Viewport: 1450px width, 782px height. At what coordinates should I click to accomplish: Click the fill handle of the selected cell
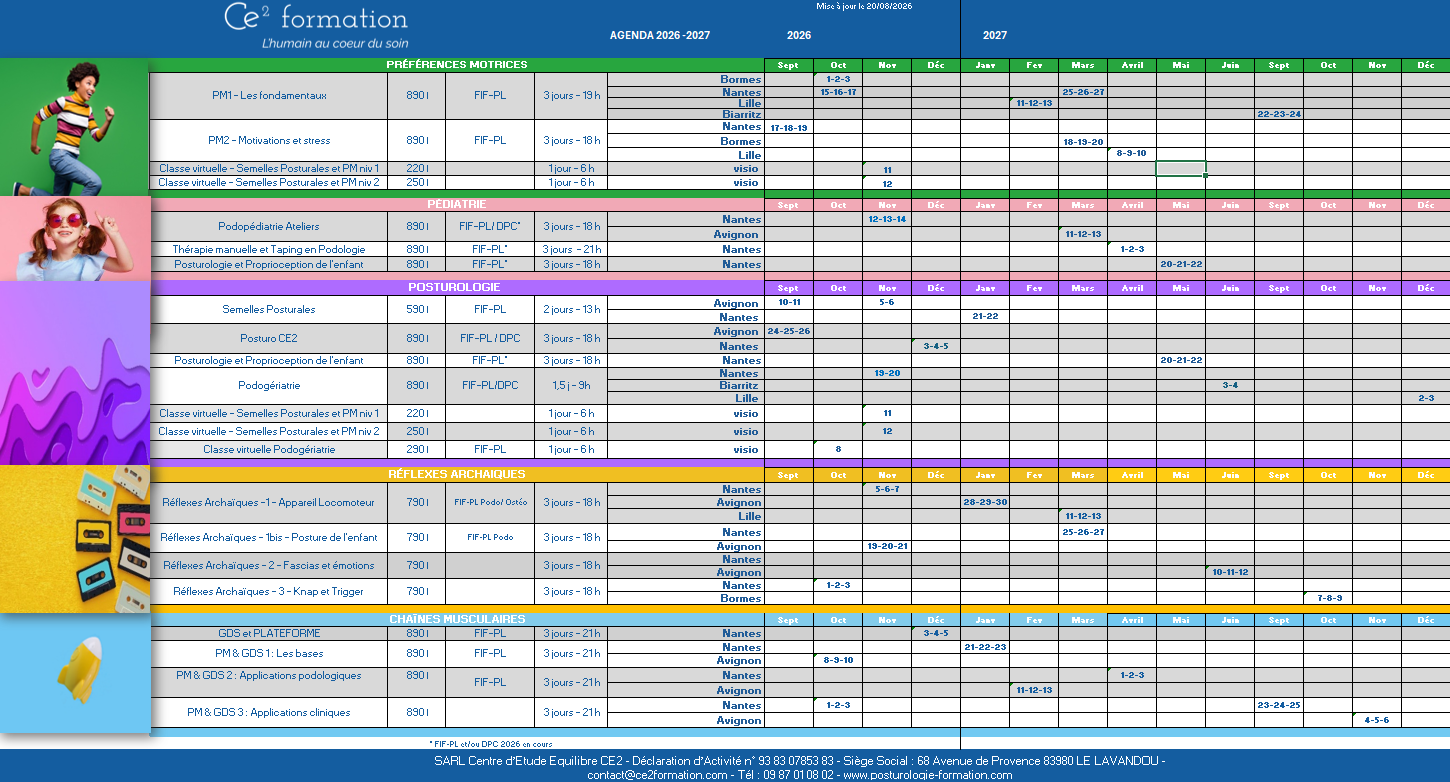[x=1206, y=176]
